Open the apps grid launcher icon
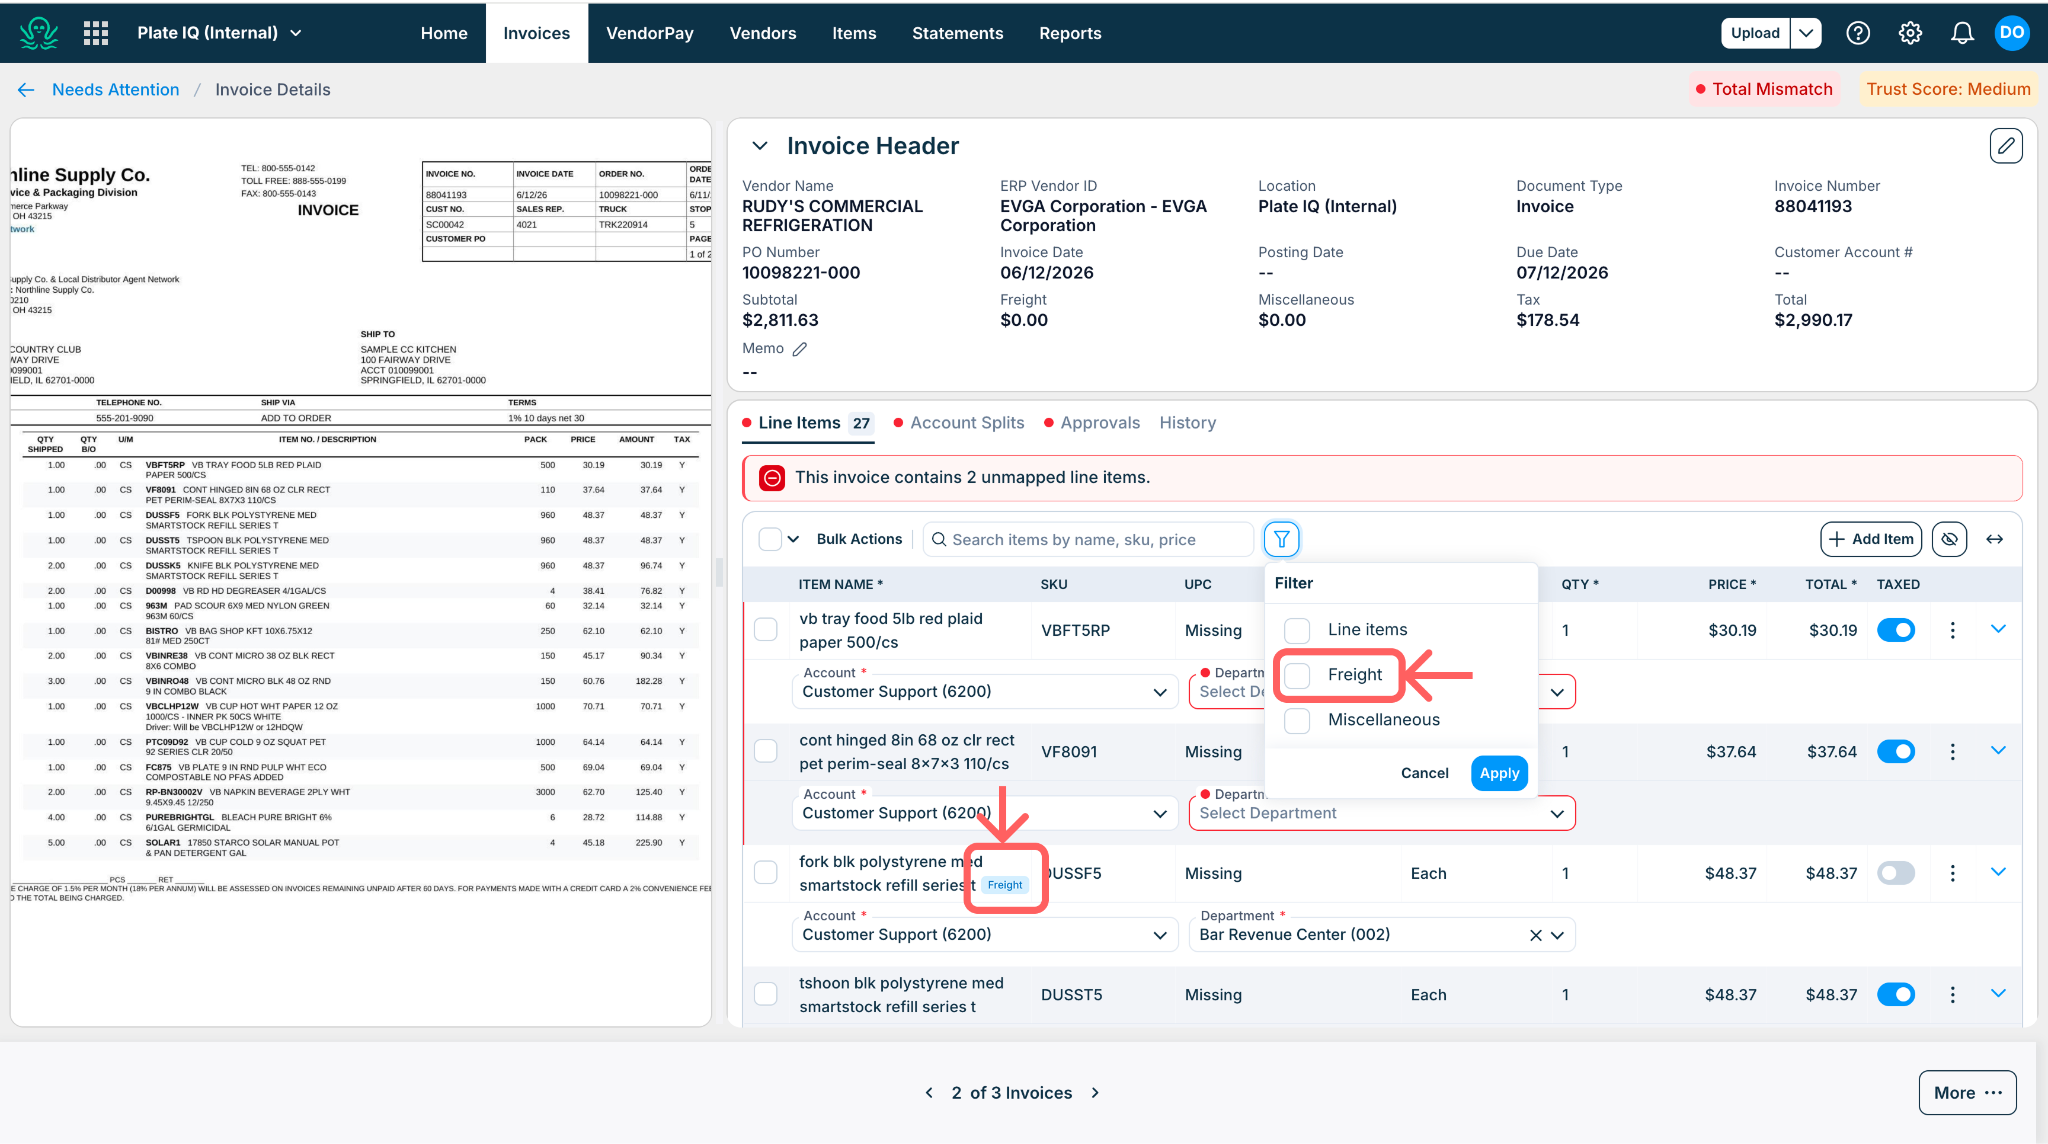Viewport: 2048px width, 1144px height. pos(96,33)
